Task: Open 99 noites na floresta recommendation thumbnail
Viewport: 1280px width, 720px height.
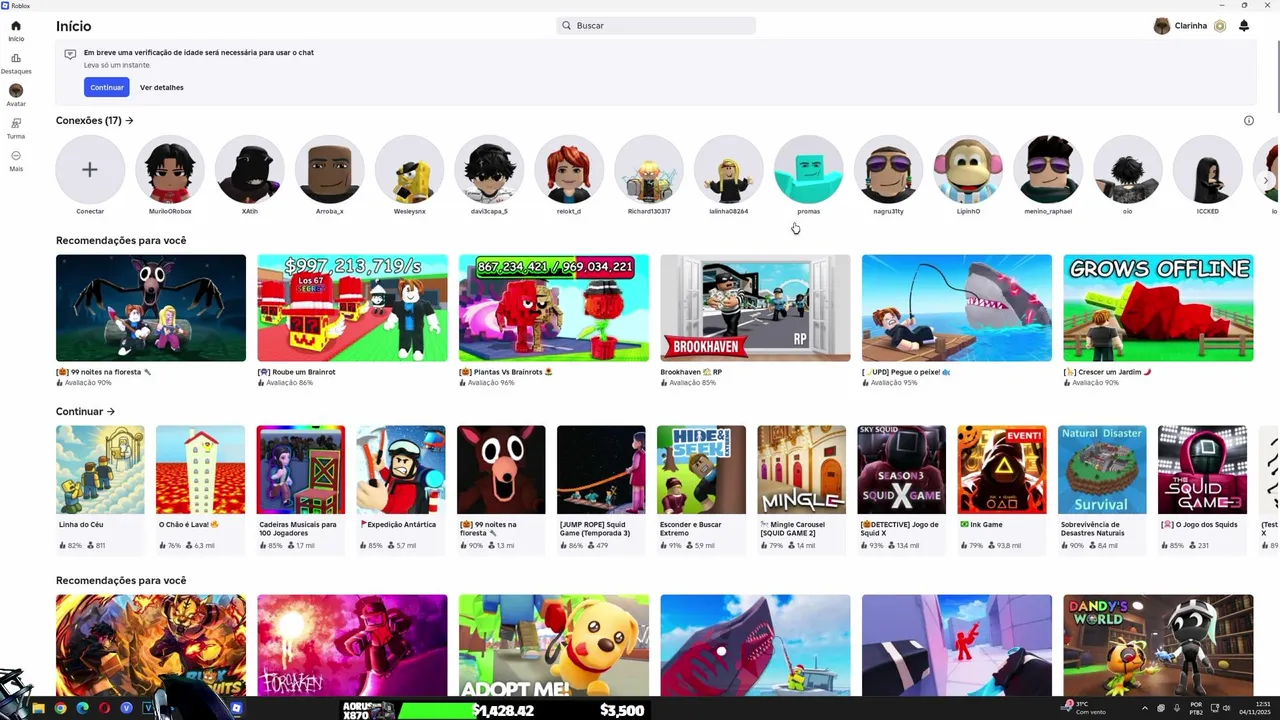Action: click(x=151, y=308)
